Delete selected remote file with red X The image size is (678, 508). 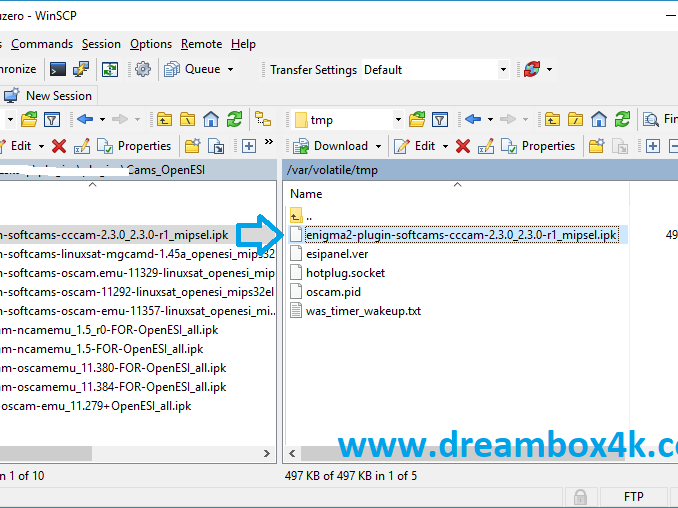tap(463, 146)
